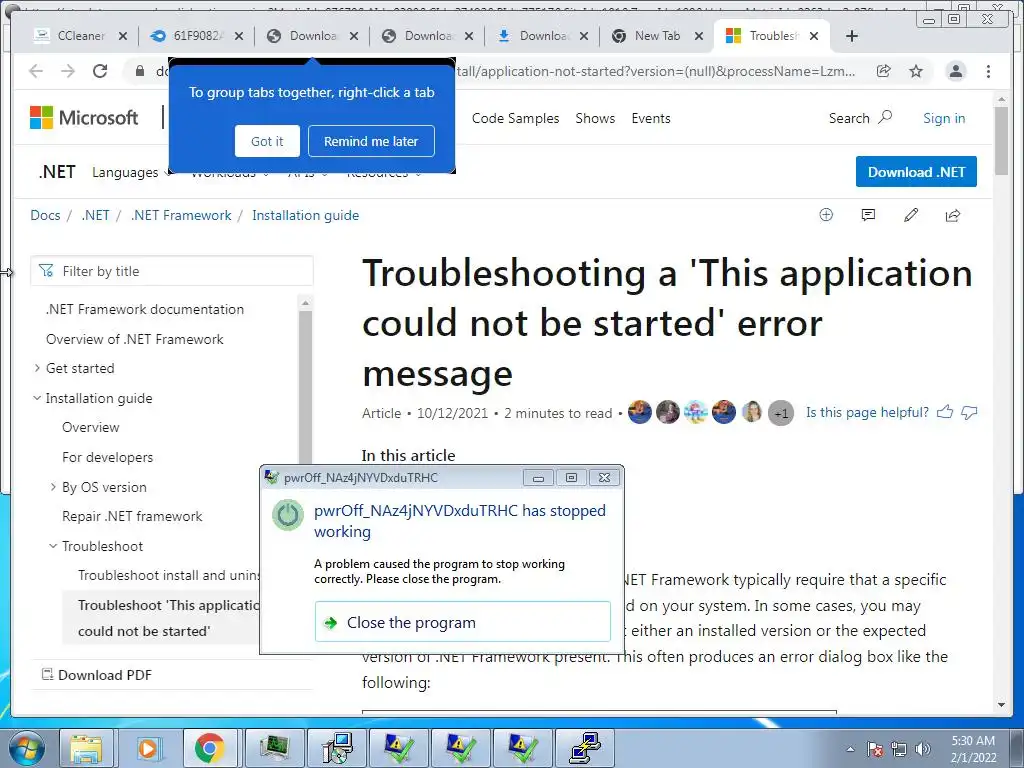This screenshot has width=1024, height=768.
Task: Click the Download .NET button
Action: point(916,172)
